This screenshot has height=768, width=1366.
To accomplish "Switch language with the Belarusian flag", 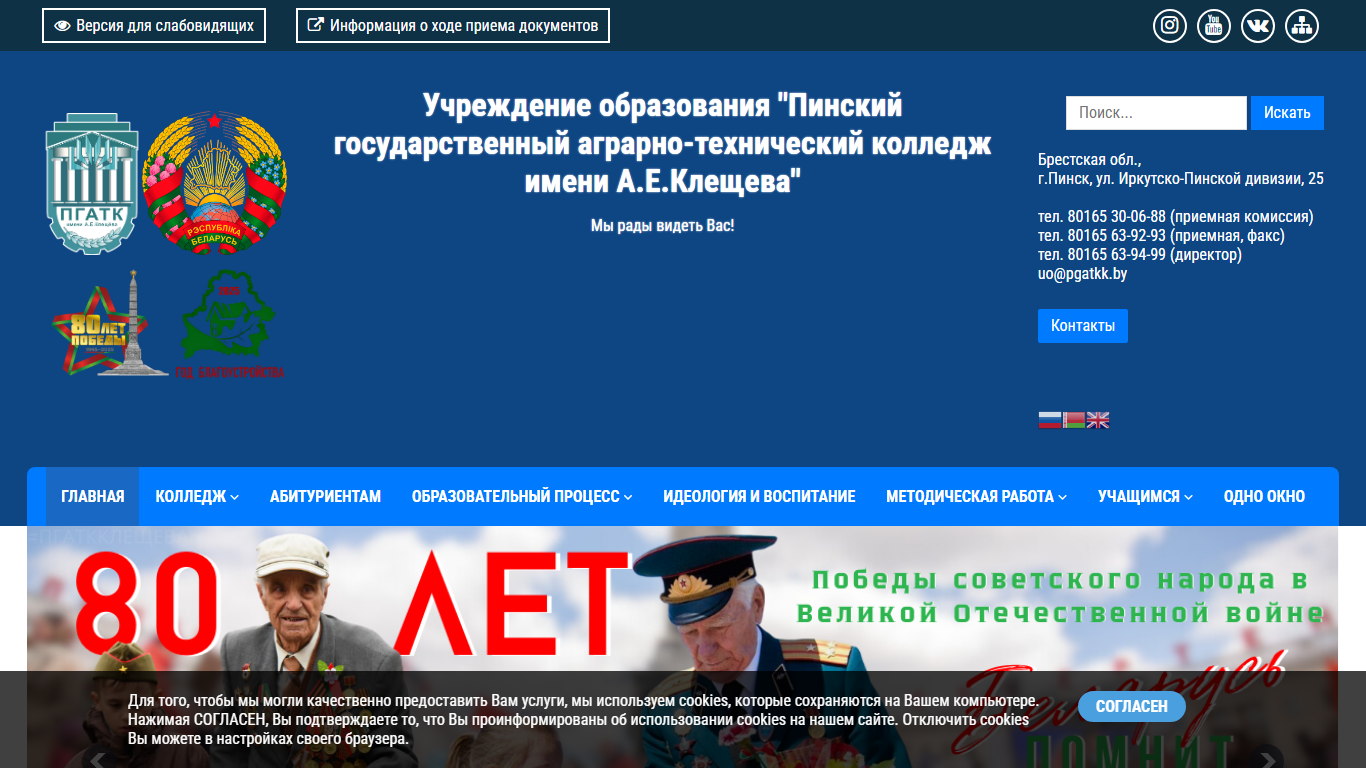I will [x=1074, y=420].
